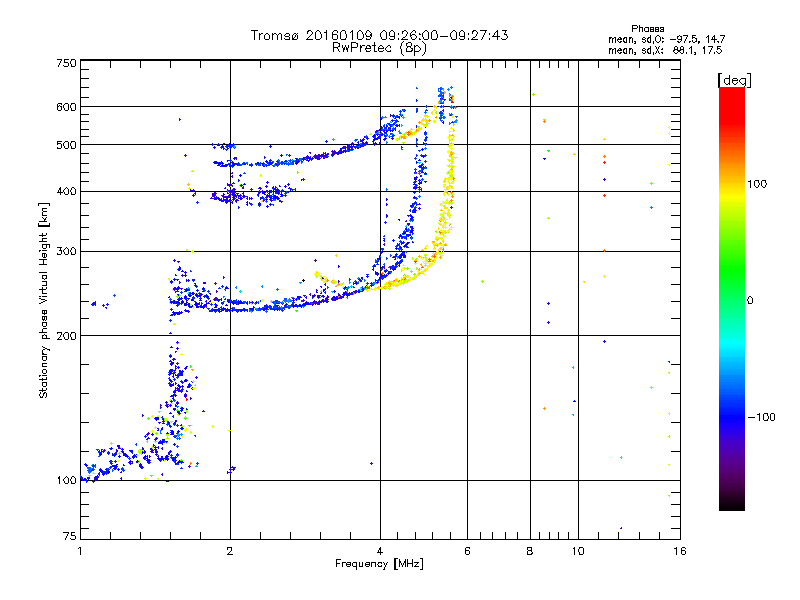The image size is (800, 600).
Task: Select the 'mean, sd,O: -97.5, 14.7' line
Action: click(x=666, y=39)
